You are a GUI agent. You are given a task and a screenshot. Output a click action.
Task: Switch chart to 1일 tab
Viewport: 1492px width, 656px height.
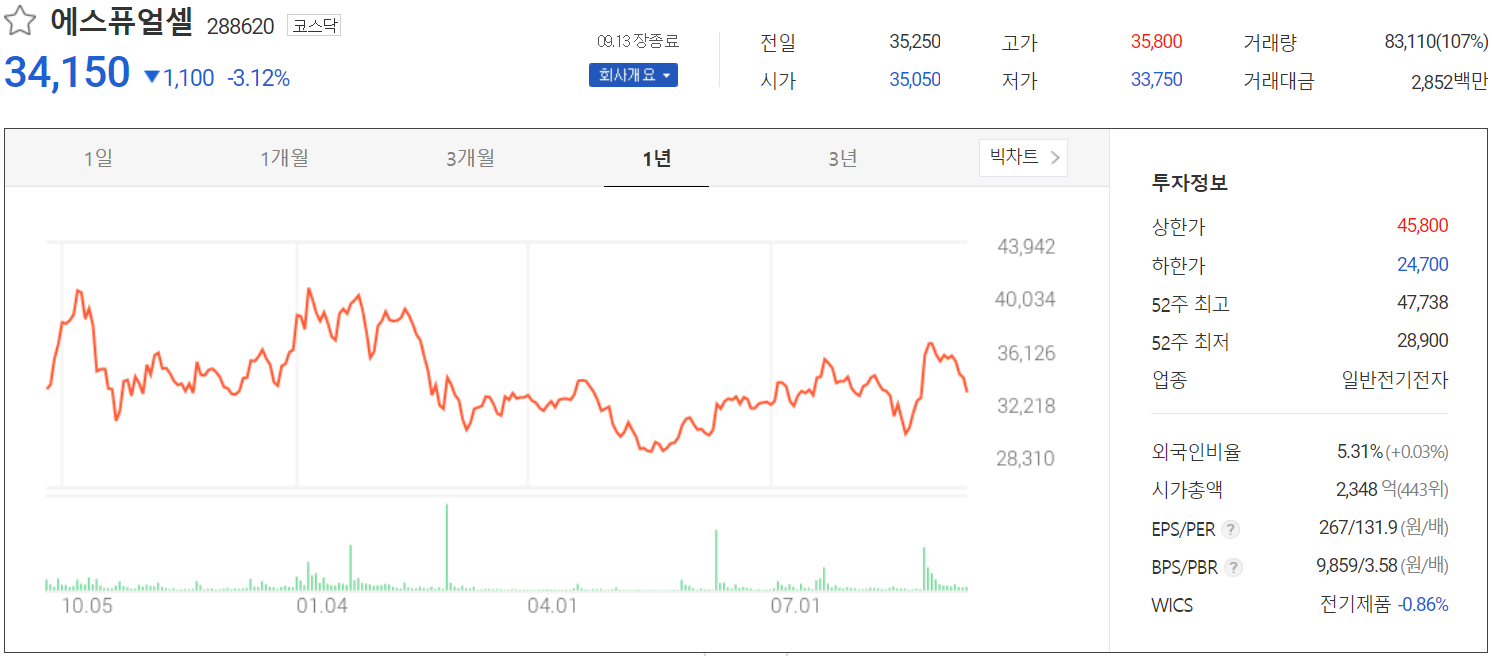coord(98,158)
